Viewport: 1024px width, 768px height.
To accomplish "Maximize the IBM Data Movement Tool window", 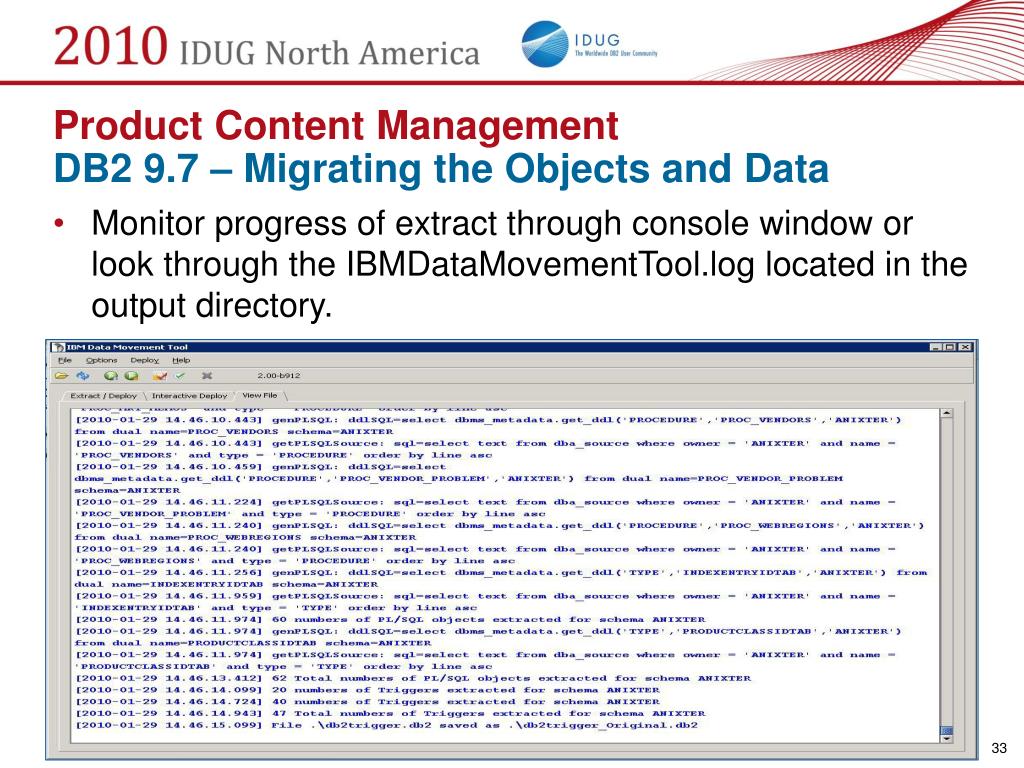I will point(950,347).
